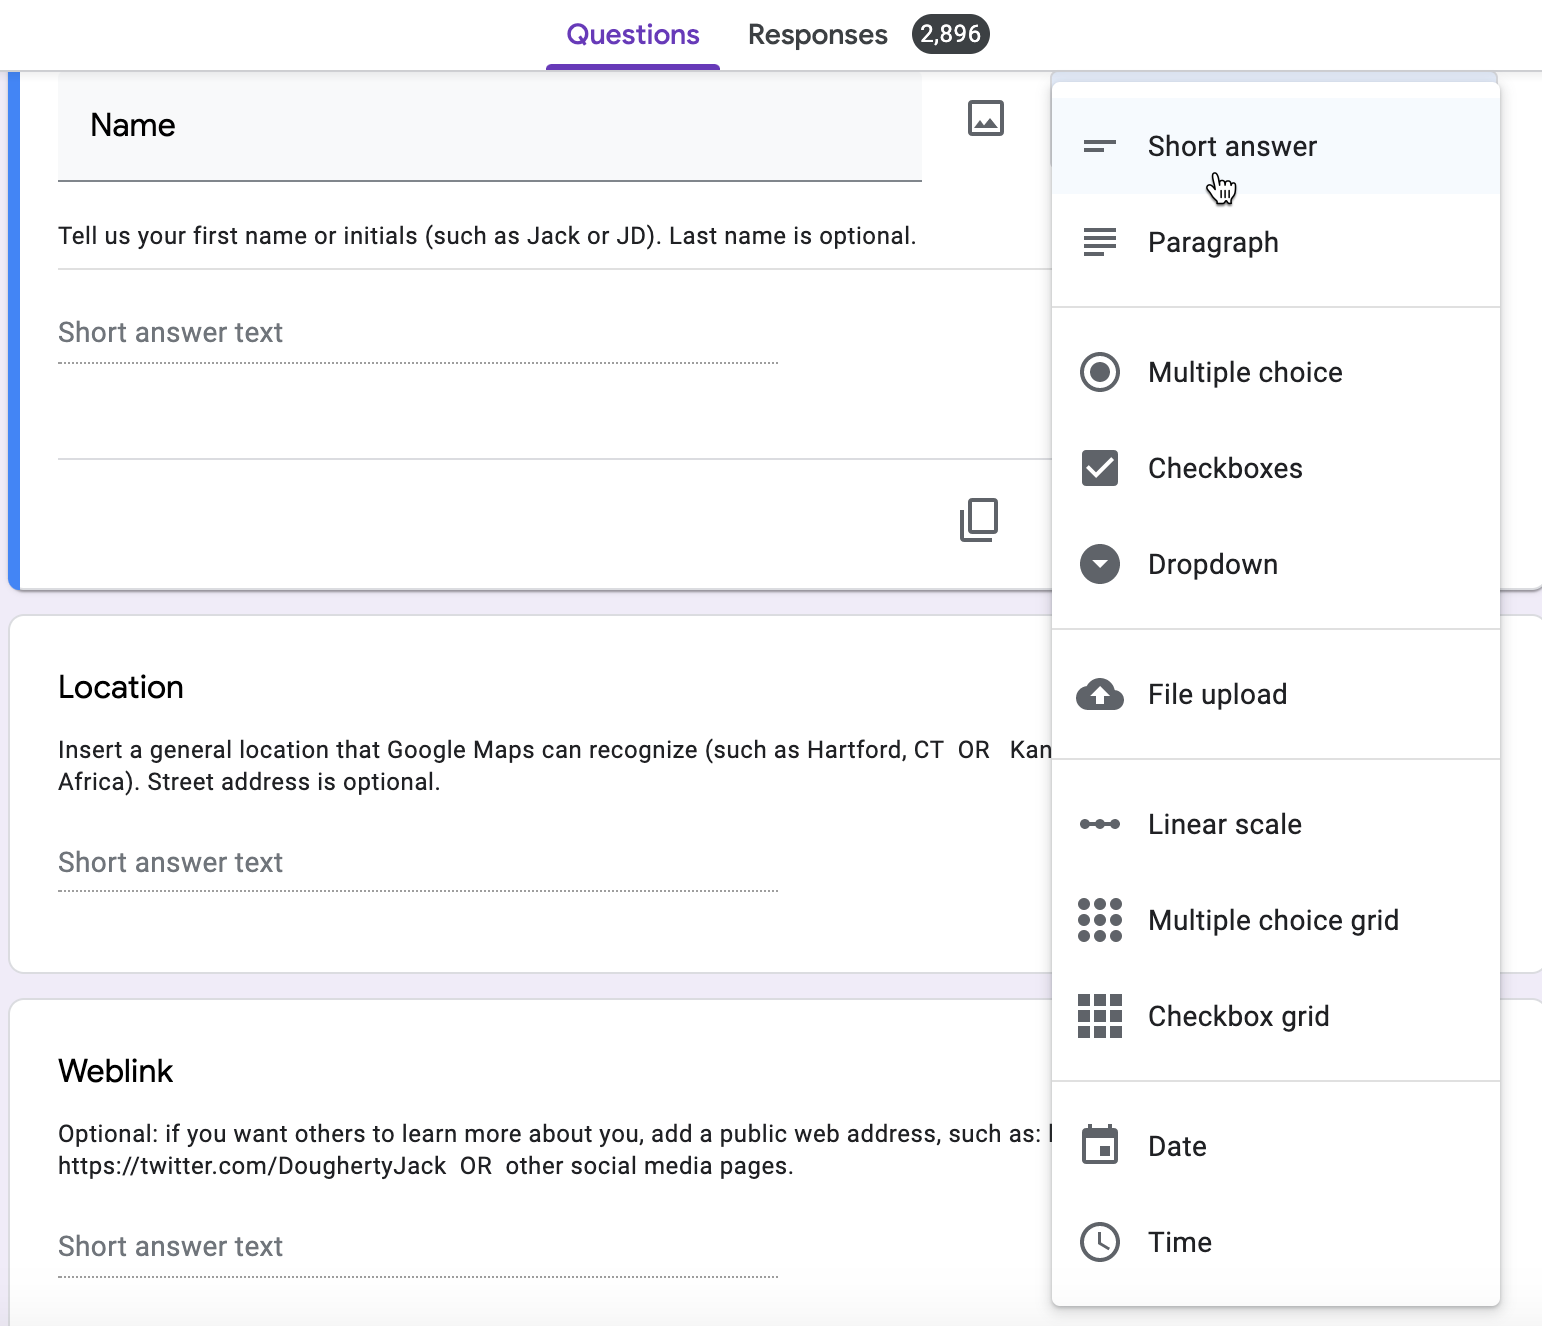Pick Multiple choice question type

[1276, 372]
